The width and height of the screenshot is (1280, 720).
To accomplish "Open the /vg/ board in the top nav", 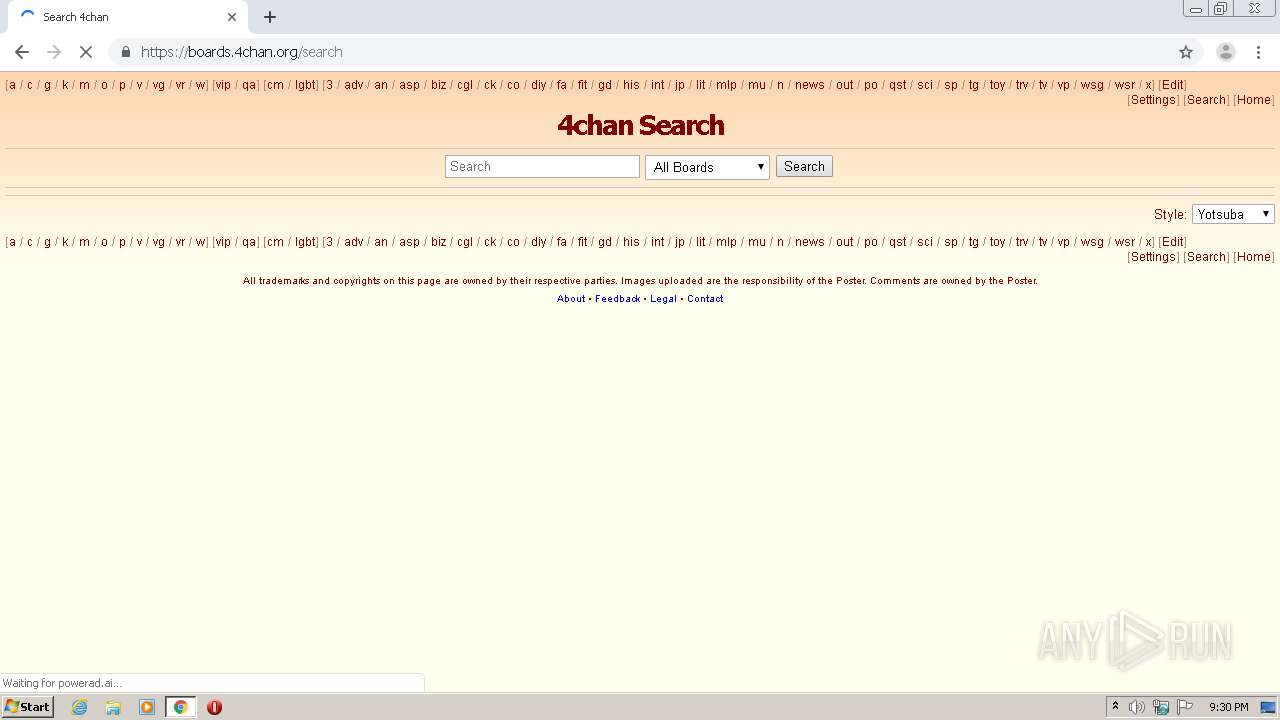I will 158,85.
